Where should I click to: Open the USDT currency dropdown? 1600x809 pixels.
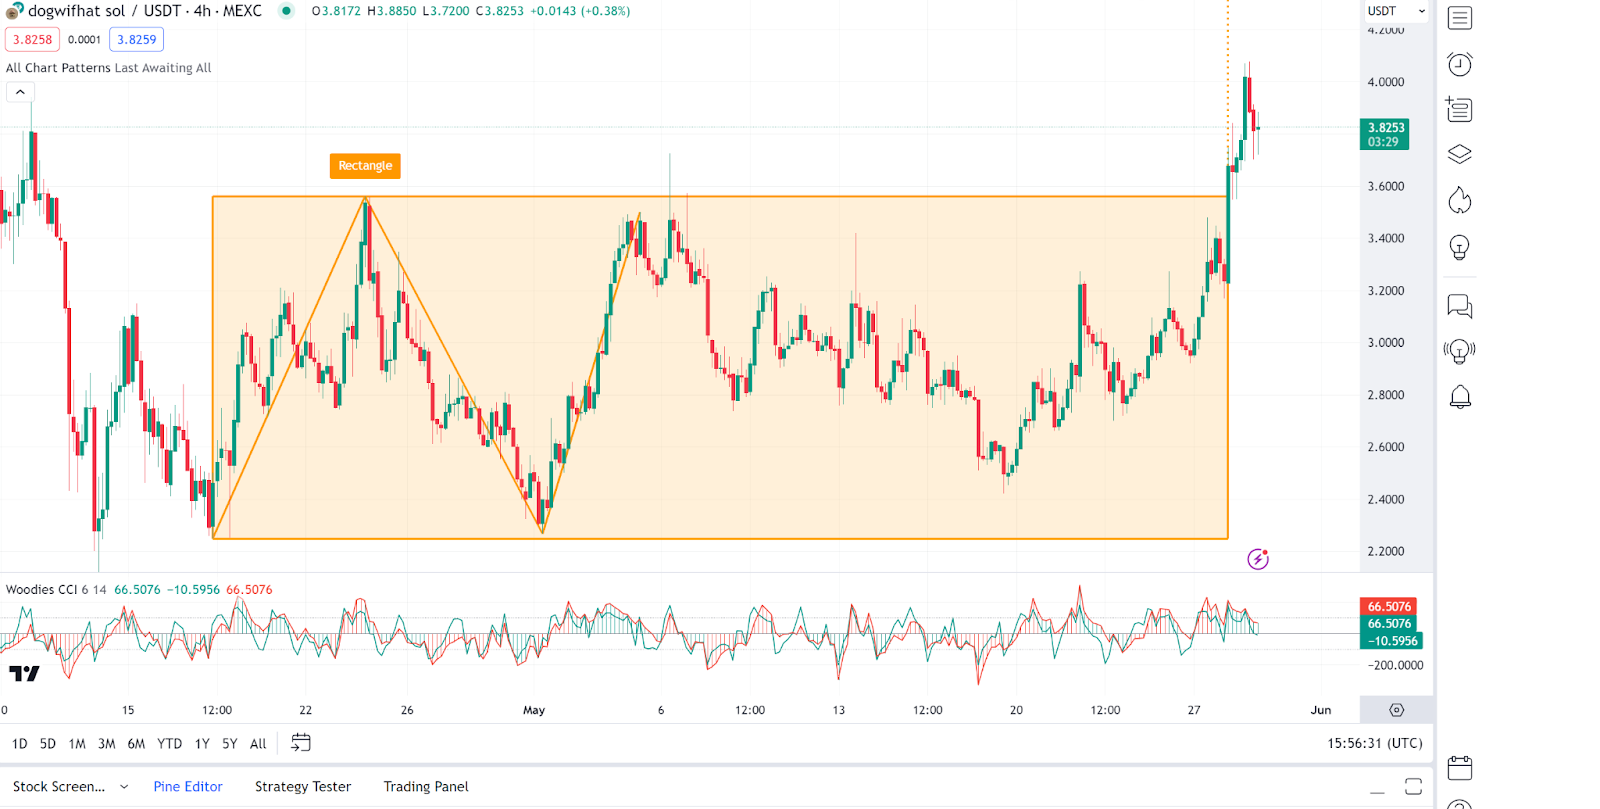click(x=1396, y=11)
